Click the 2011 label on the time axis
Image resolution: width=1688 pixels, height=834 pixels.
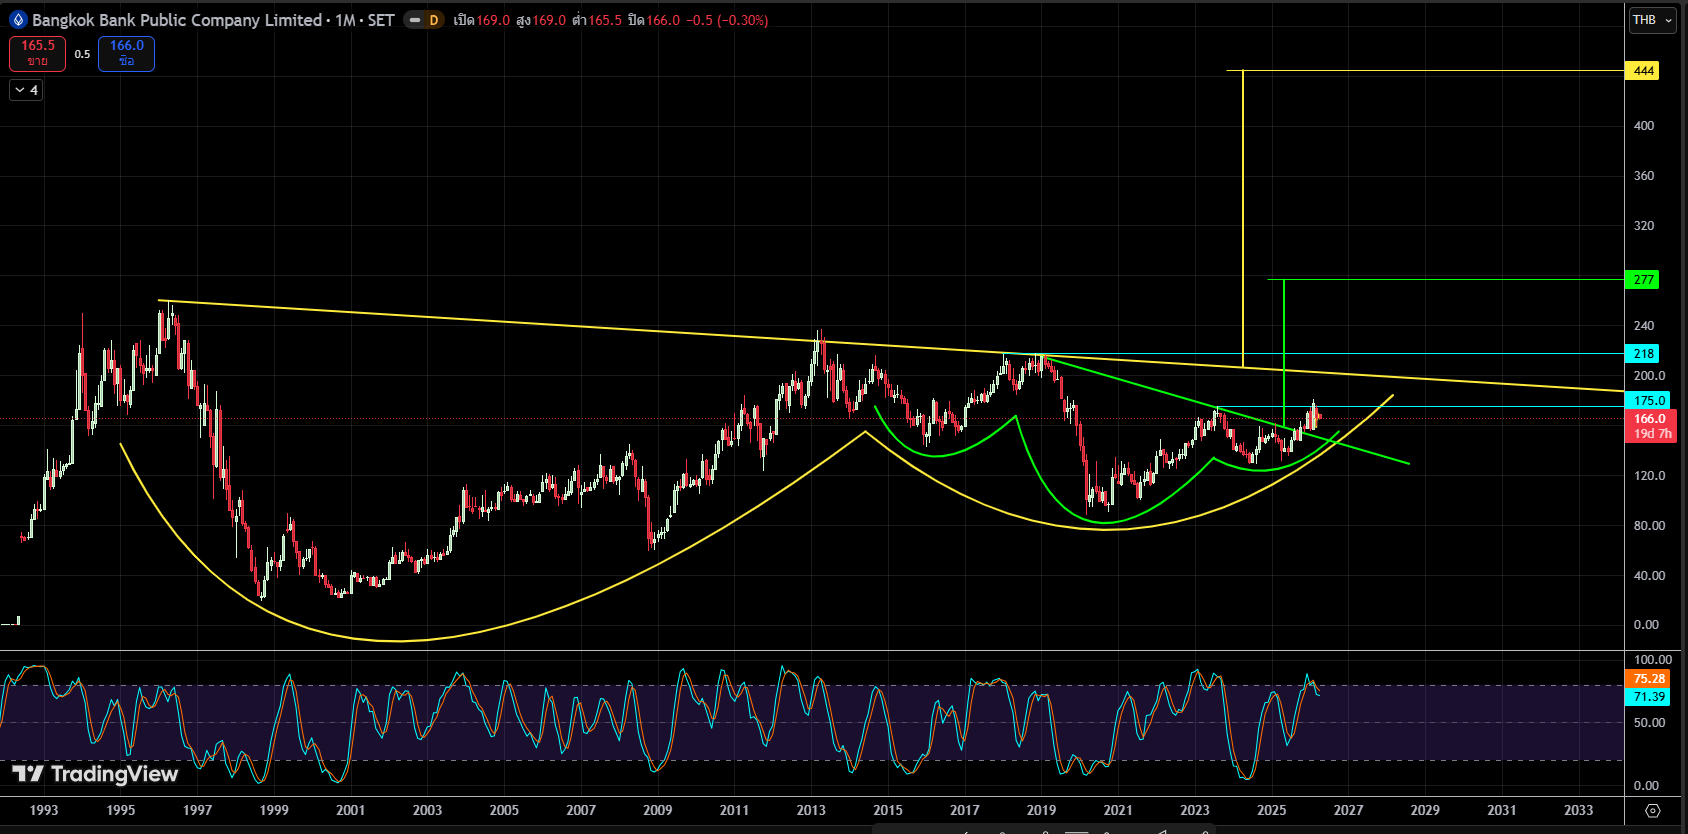[734, 810]
